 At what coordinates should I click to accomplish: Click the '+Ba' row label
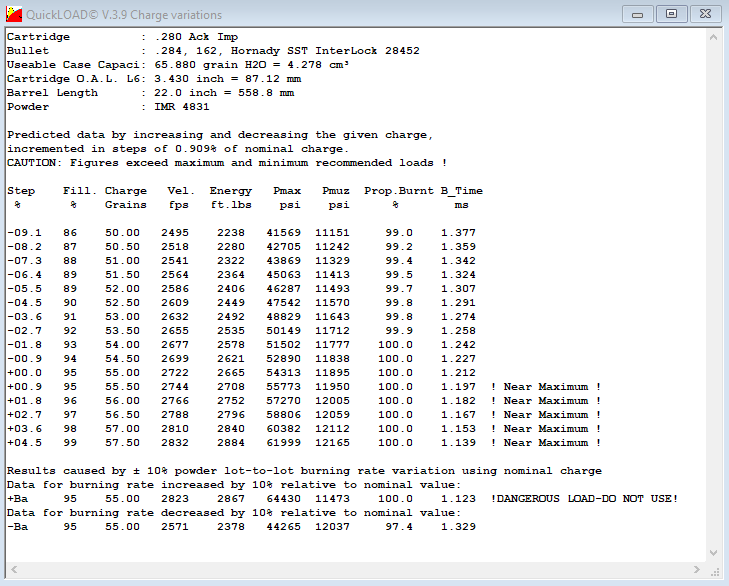[x=17, y=499]
